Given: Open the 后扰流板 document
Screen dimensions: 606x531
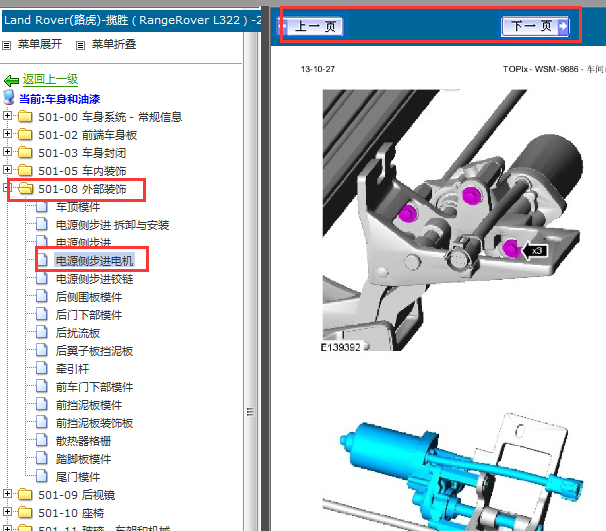Looking at the screenshot, I should 78,333.
